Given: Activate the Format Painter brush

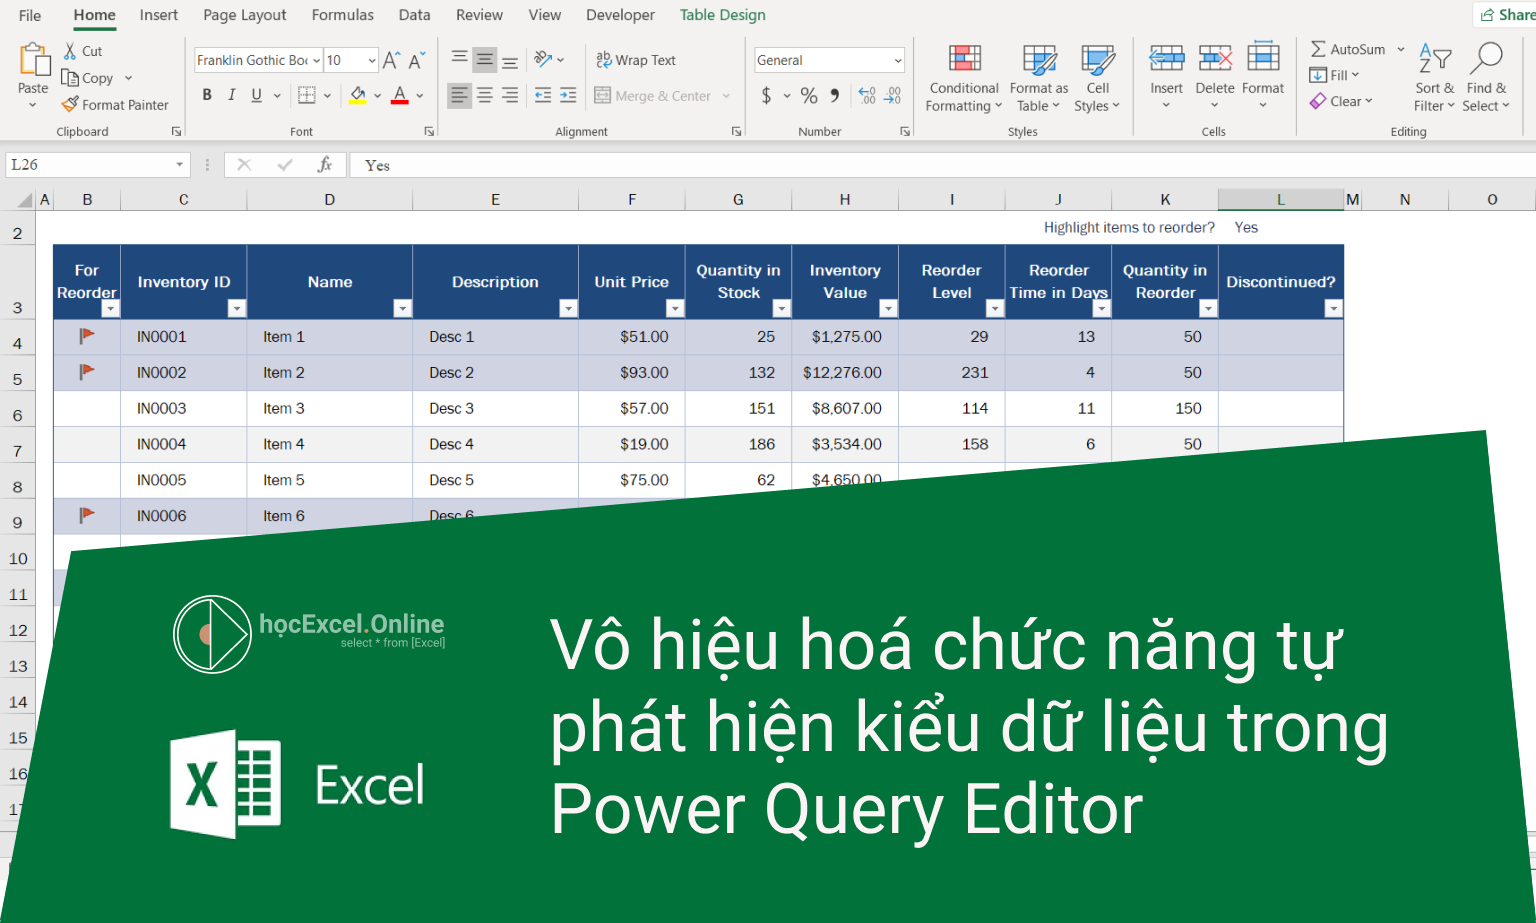Looking at the screenshot, I should click(x=70, y=104).
